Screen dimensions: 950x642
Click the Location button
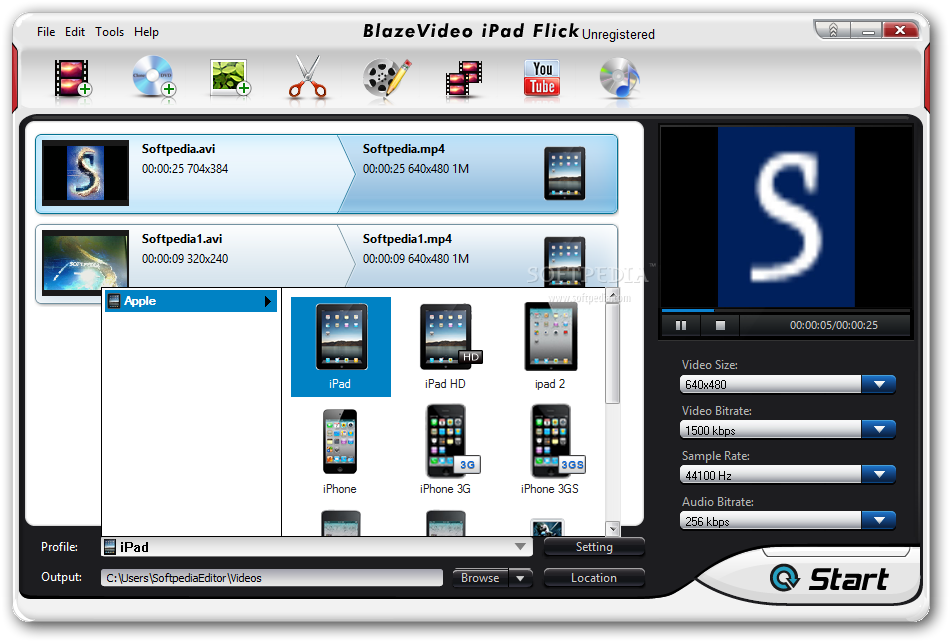coord(594,578)
